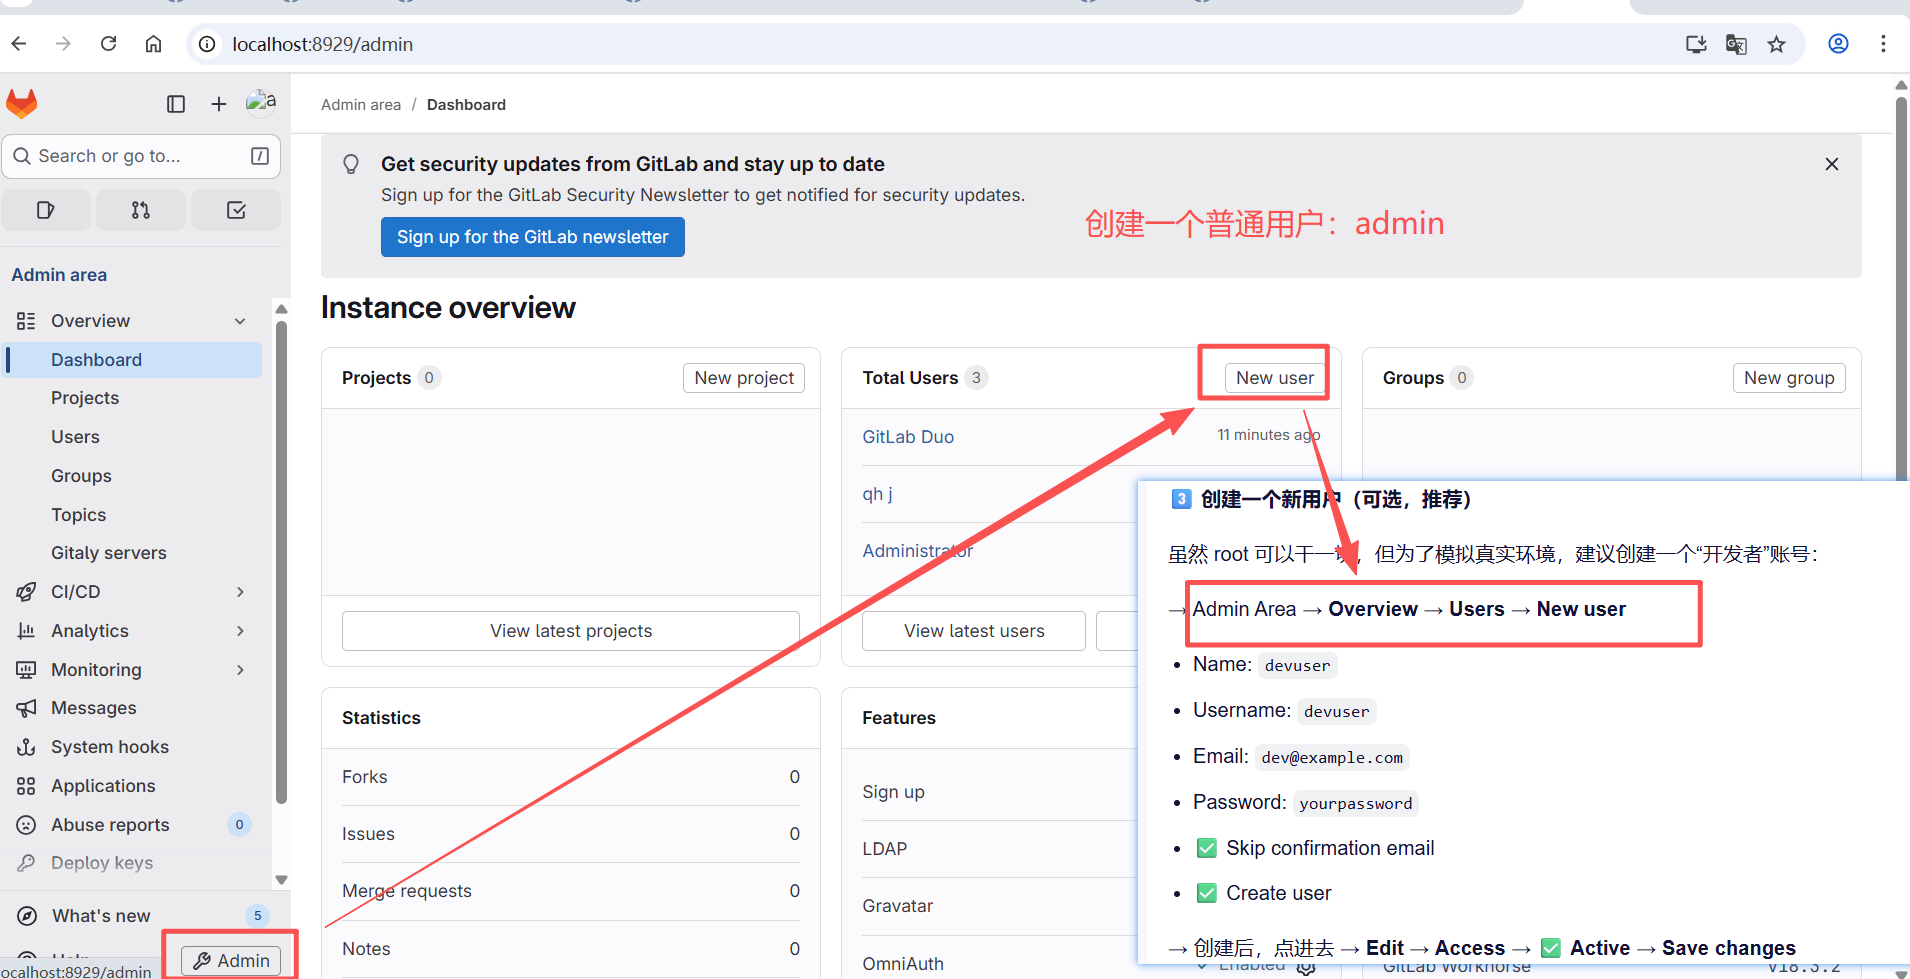
Task: Click the main page vertical scrollbar
Action: 1901,290
